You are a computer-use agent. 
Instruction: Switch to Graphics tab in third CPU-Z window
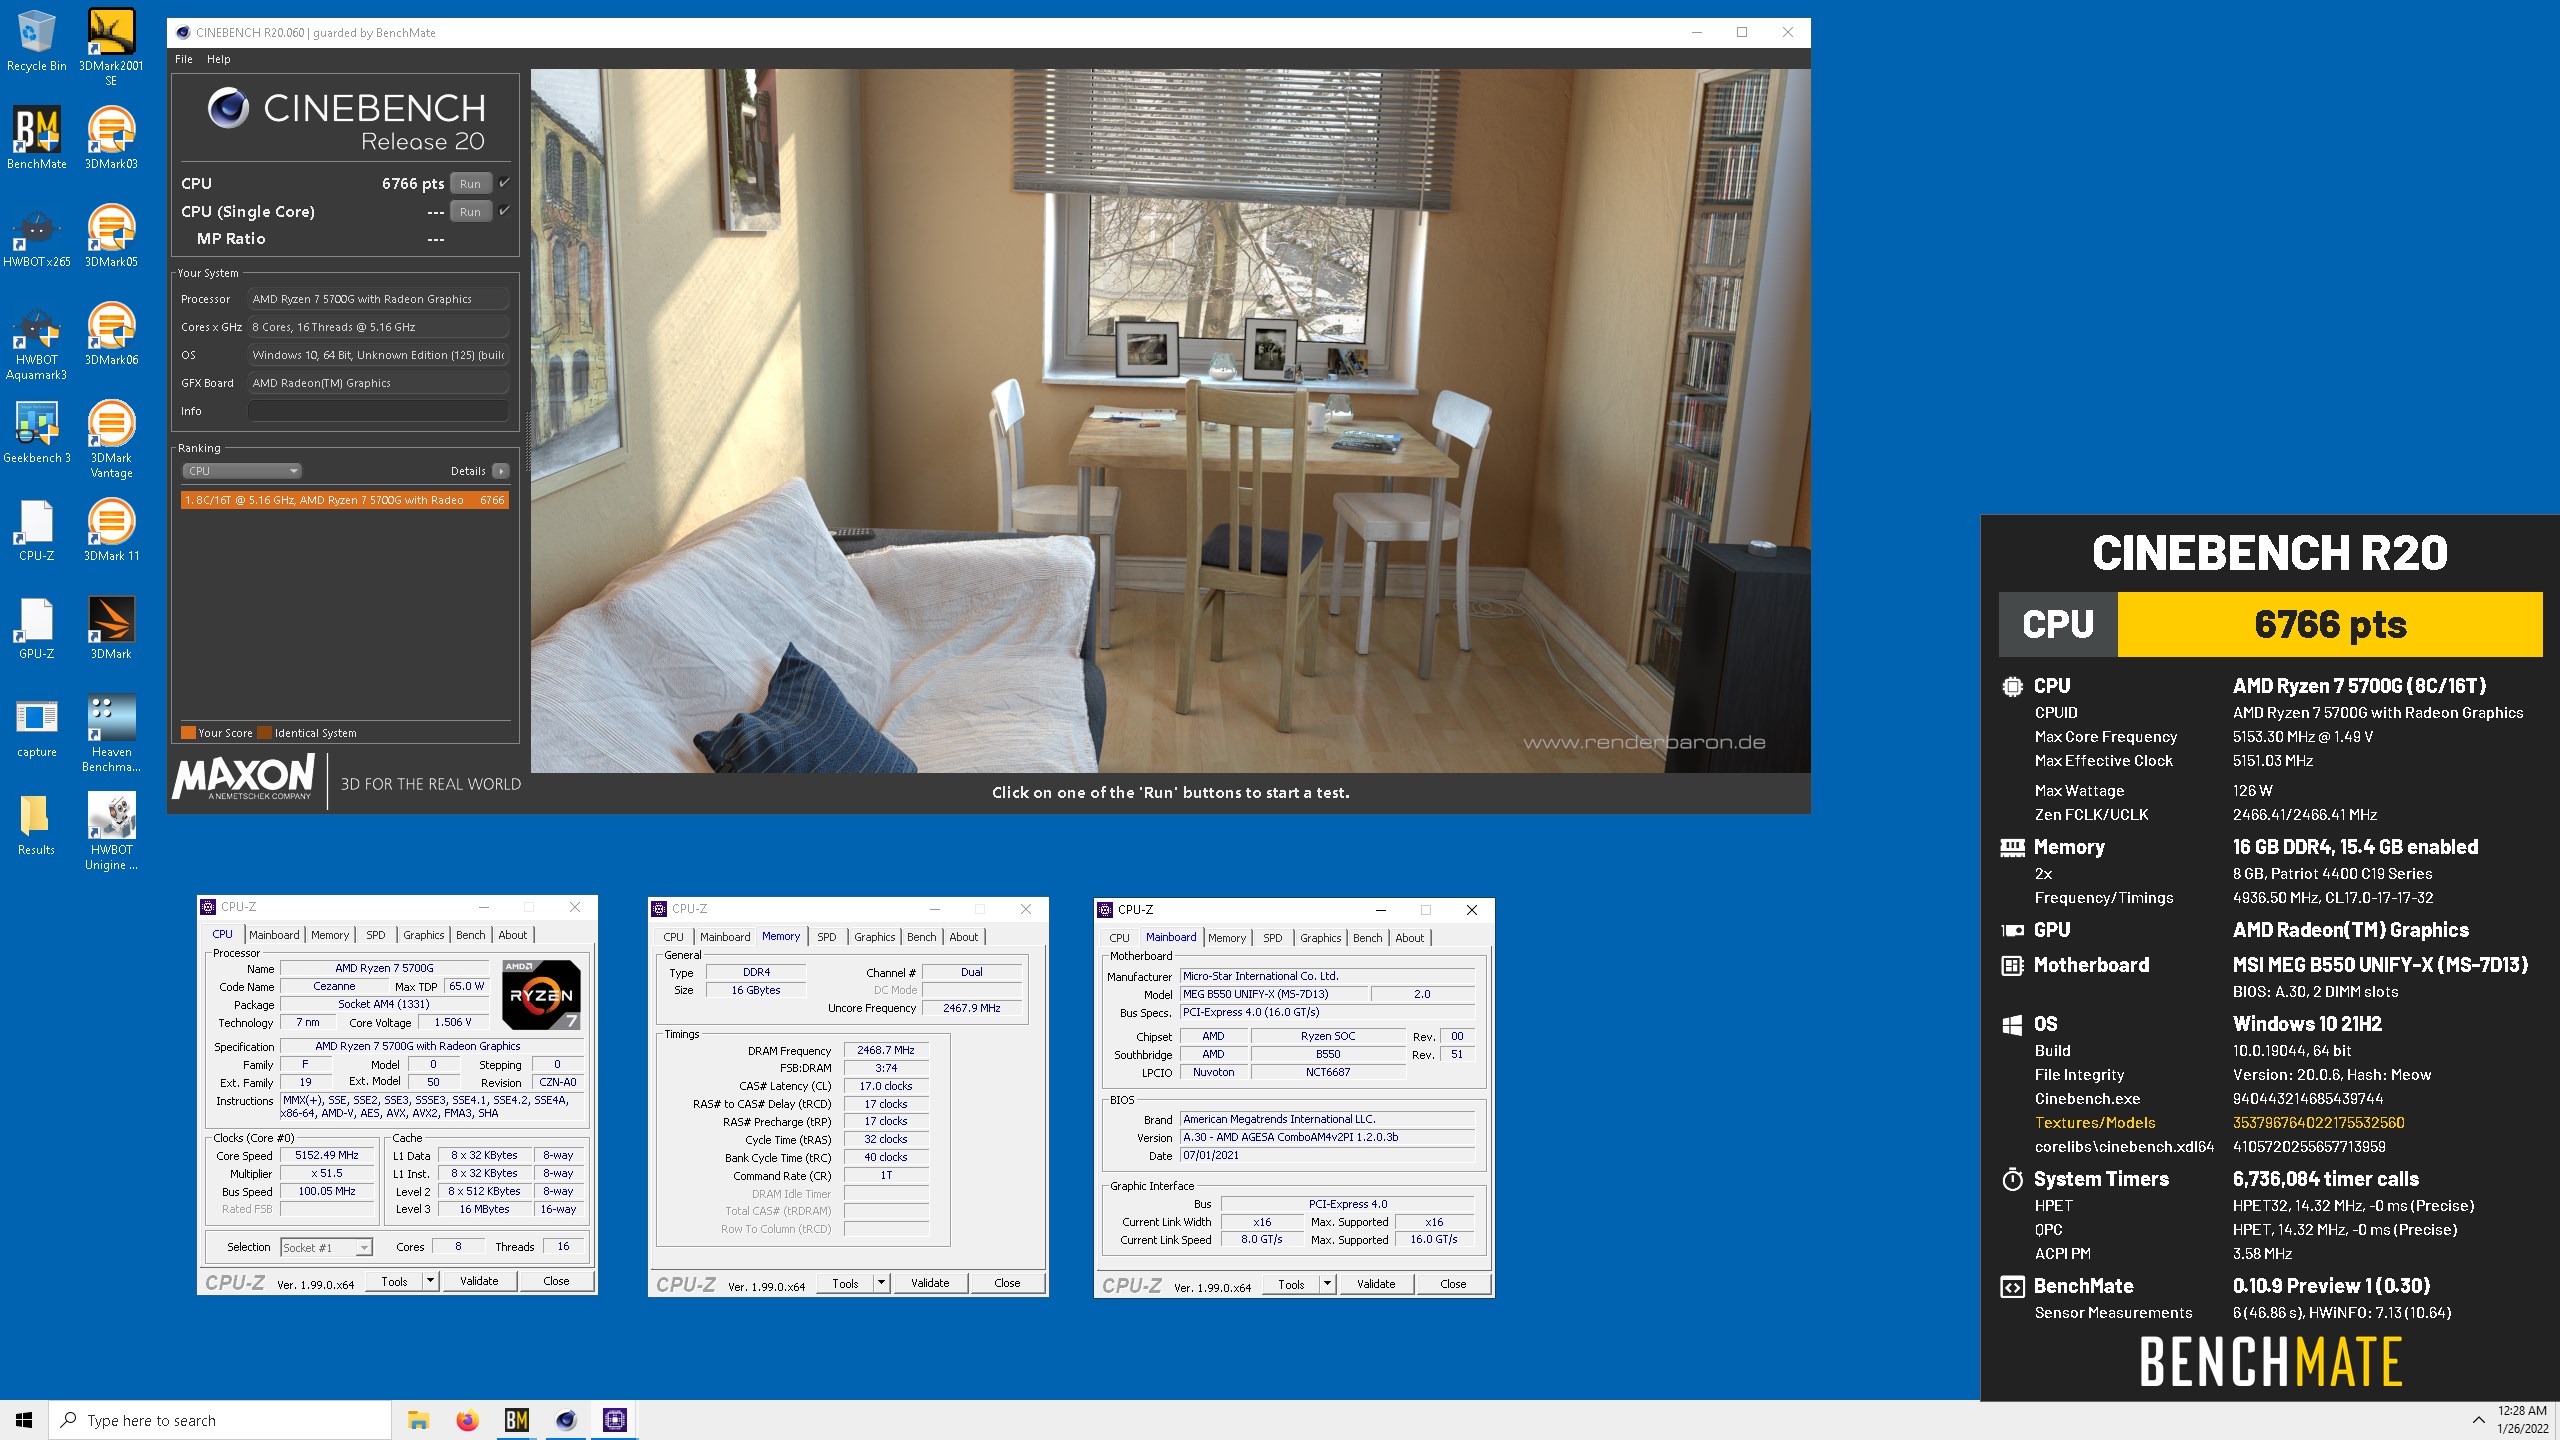(x=1320, y=938)
